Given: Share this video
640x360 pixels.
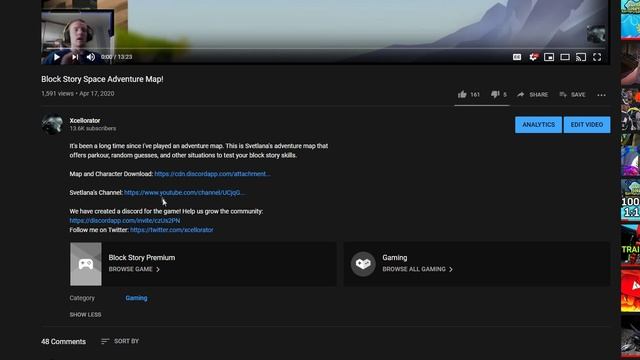Looking at the screenshot, I should (x=533, y=95).
